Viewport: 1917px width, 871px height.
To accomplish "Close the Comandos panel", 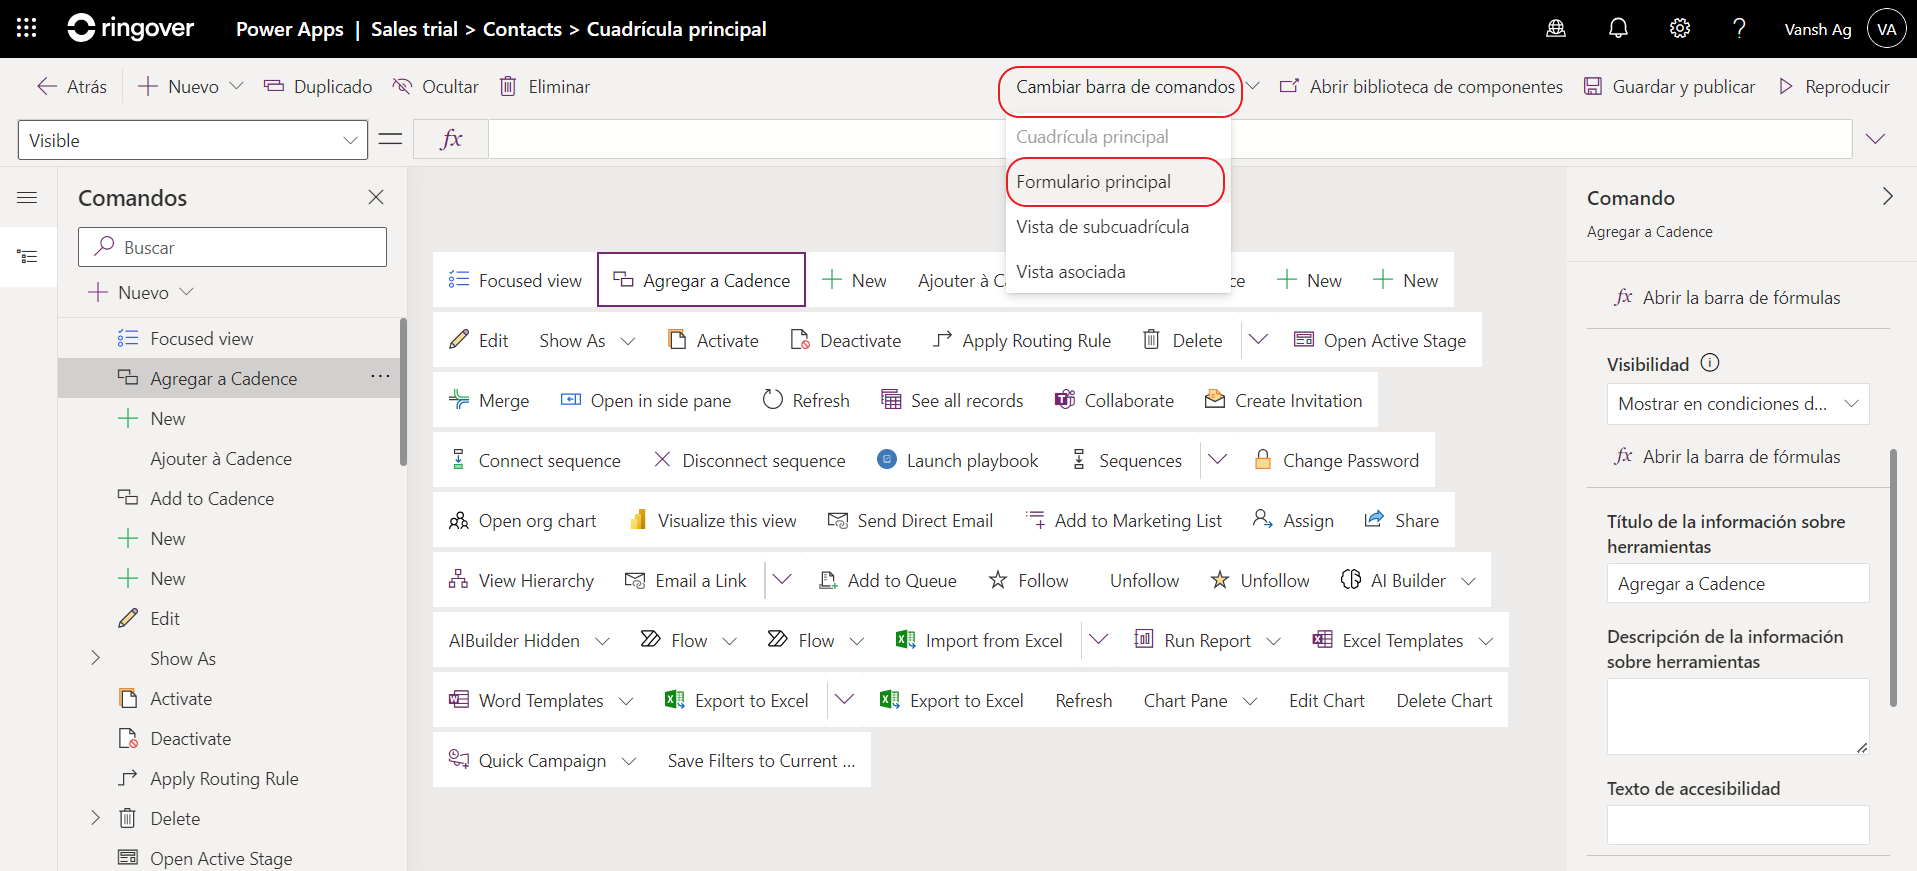I will pos(376,197).
